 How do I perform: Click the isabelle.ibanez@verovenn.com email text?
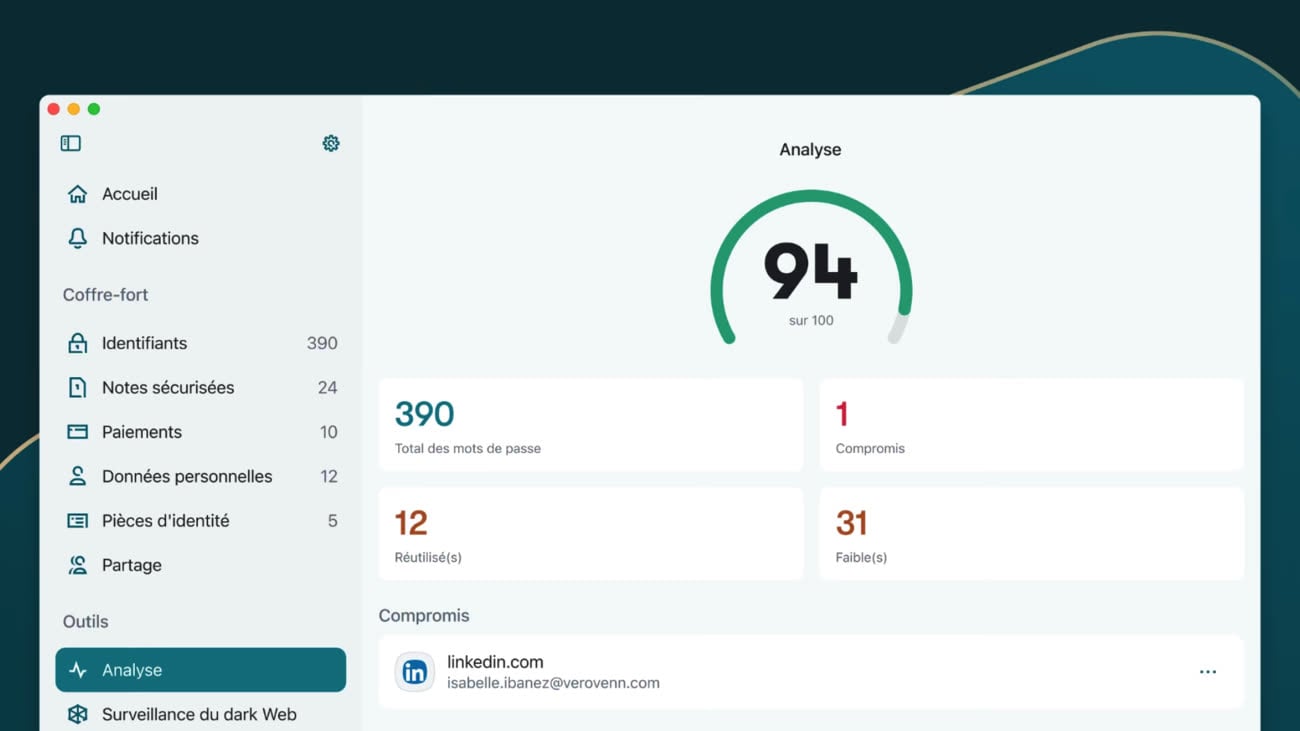553,683
